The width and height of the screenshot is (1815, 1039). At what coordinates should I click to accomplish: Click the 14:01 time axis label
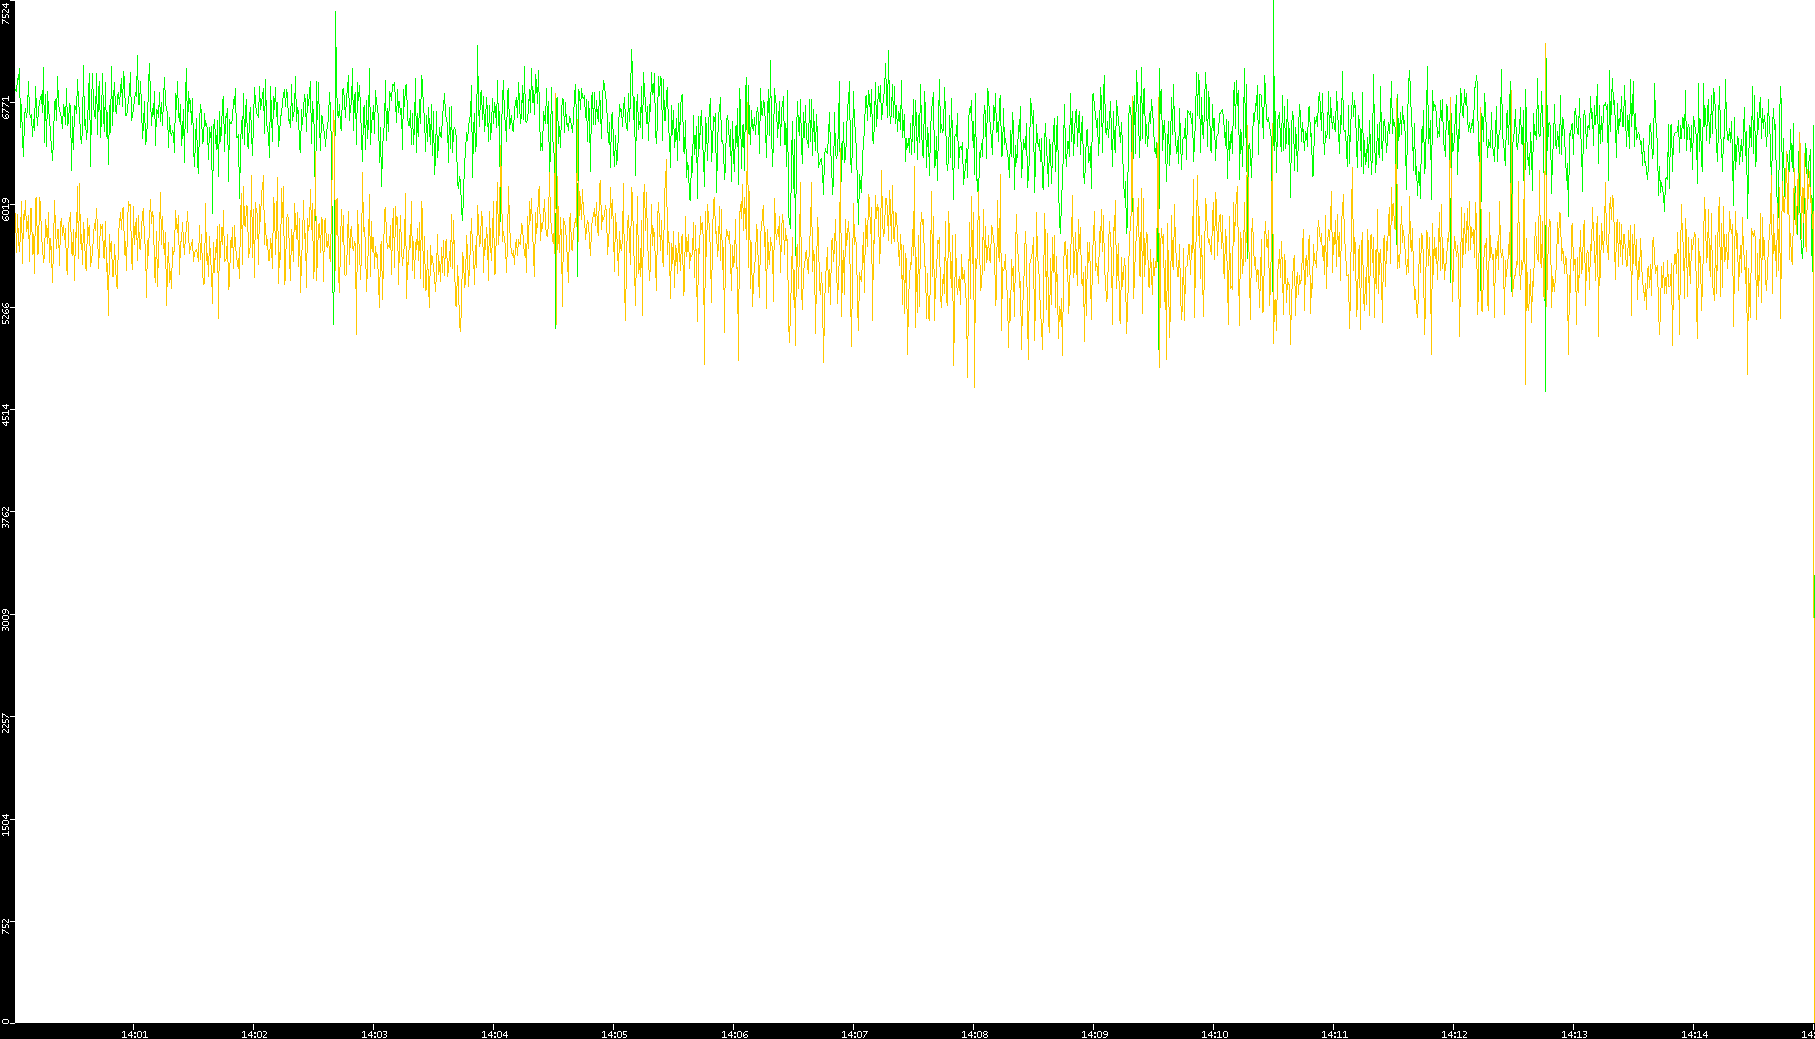click(x=134, y=1034)
